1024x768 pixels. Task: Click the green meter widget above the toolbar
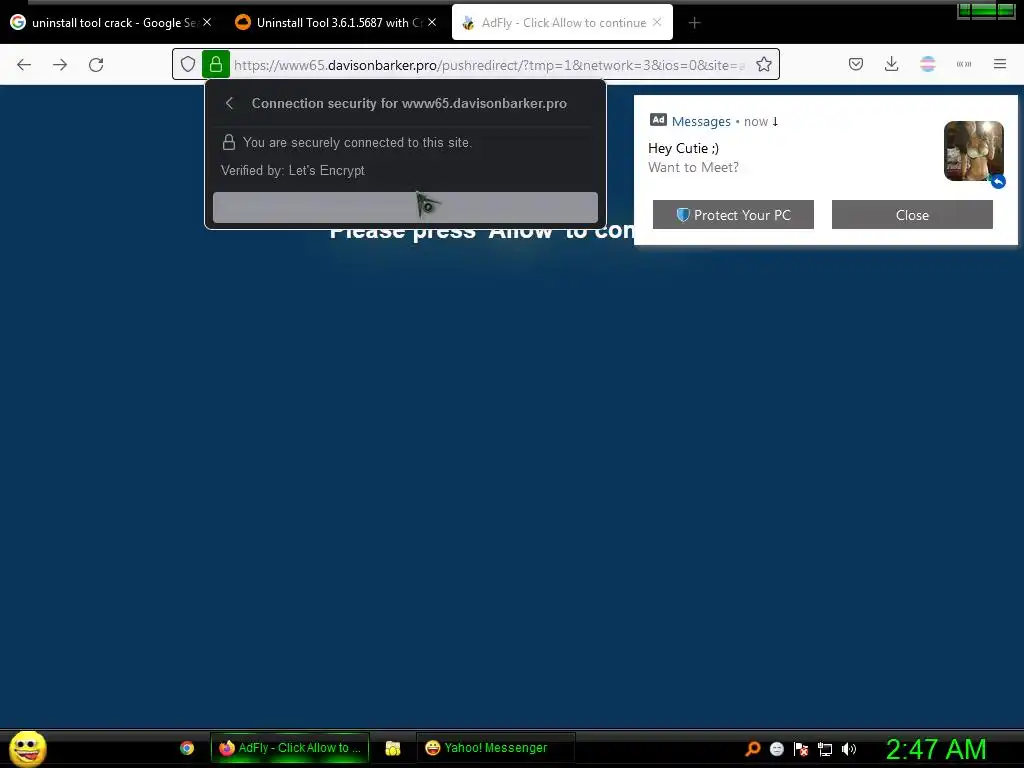(x=985, y=10)
